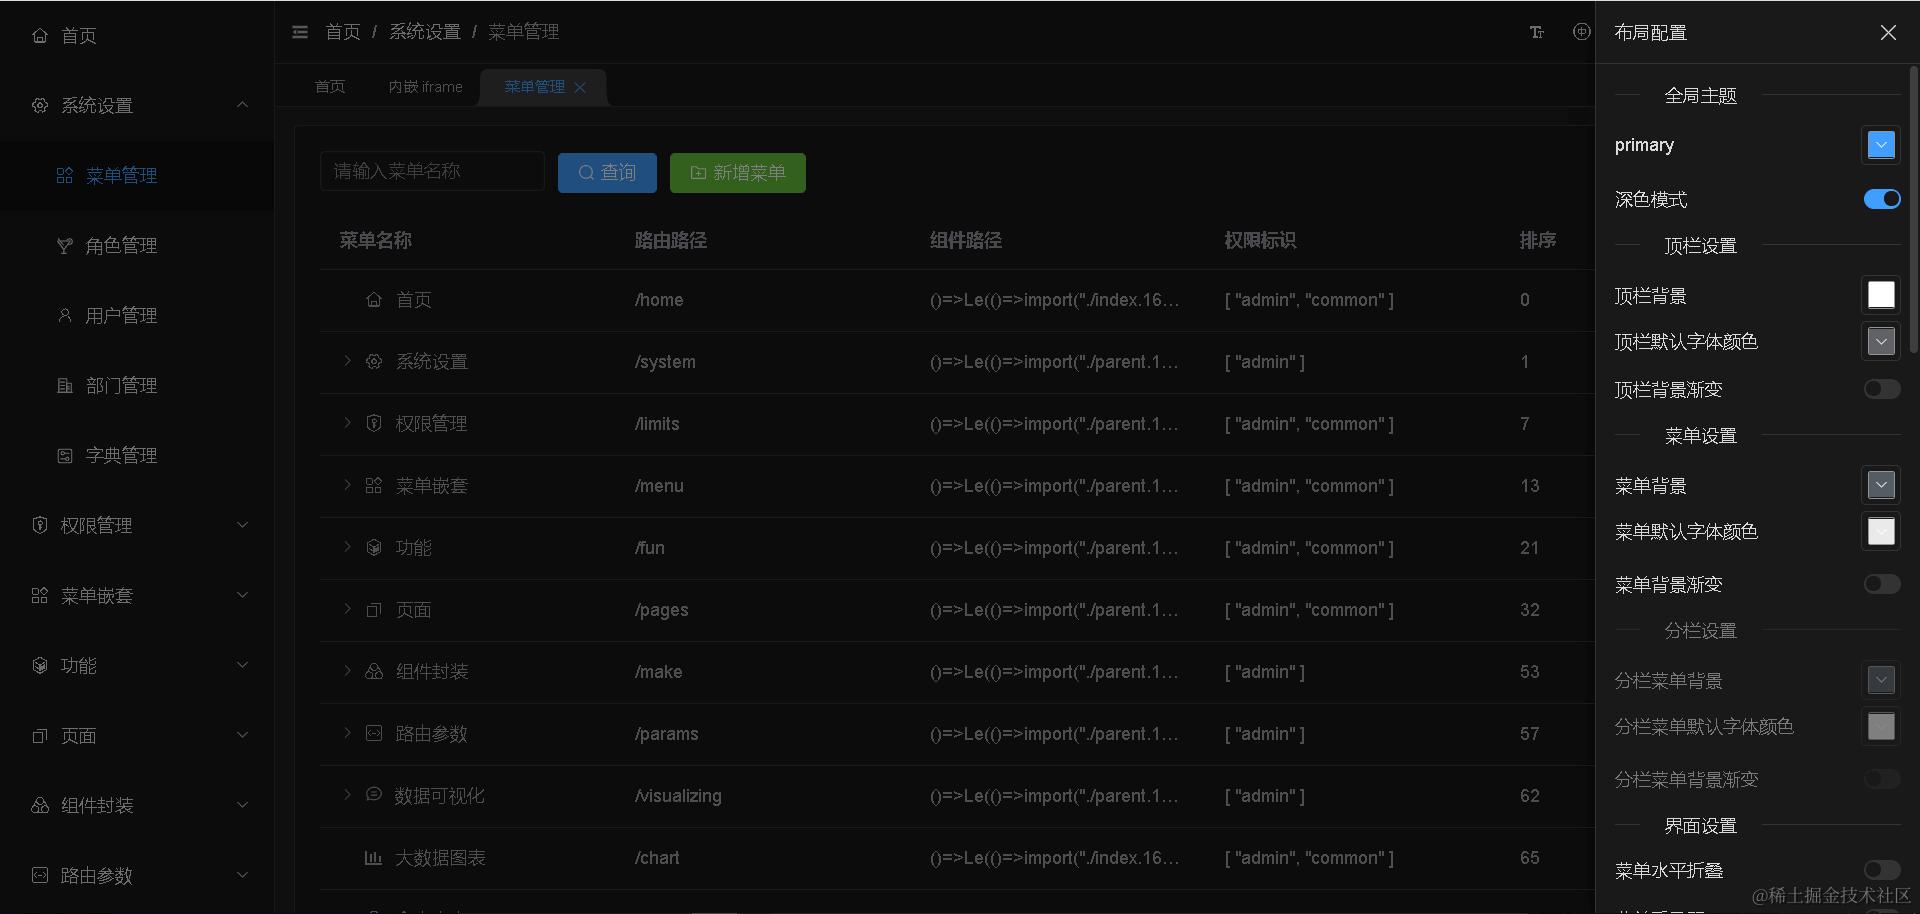Expand the 权限管理 sidebar group
The height and width of the screenshot is (914, 1920).
242,525
